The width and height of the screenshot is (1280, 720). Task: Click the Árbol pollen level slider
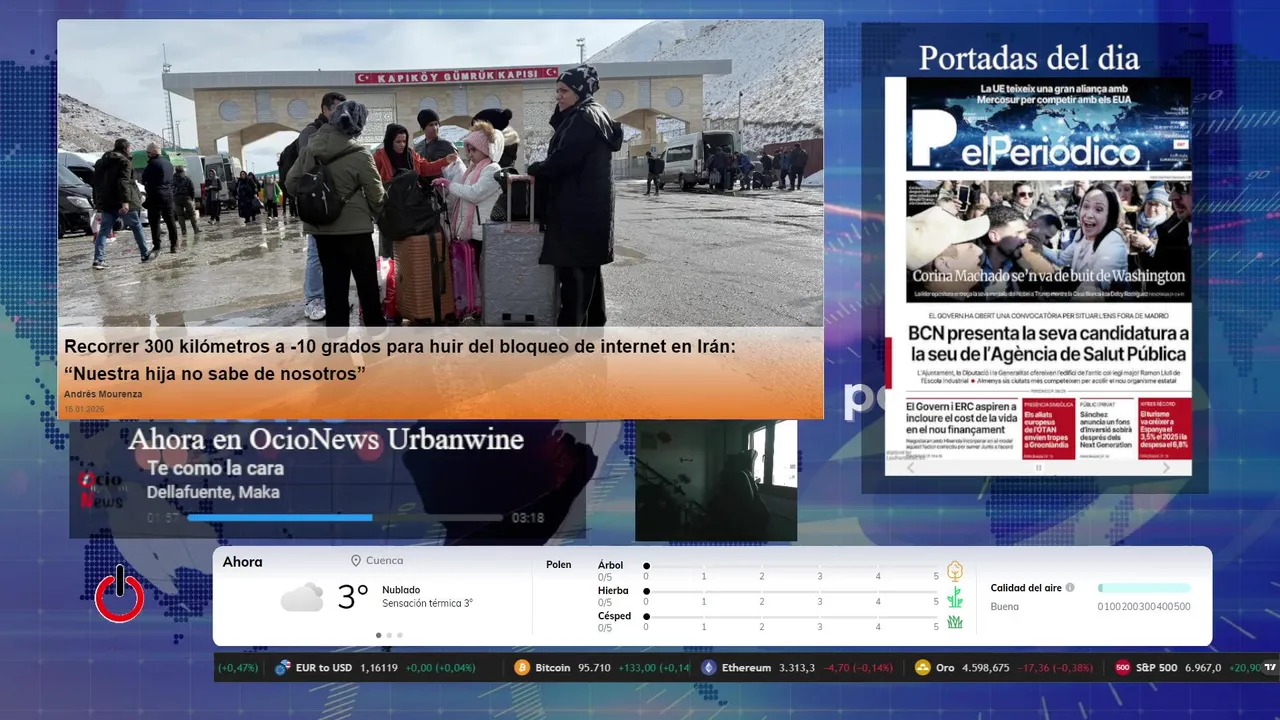click(x=791, y=566)
